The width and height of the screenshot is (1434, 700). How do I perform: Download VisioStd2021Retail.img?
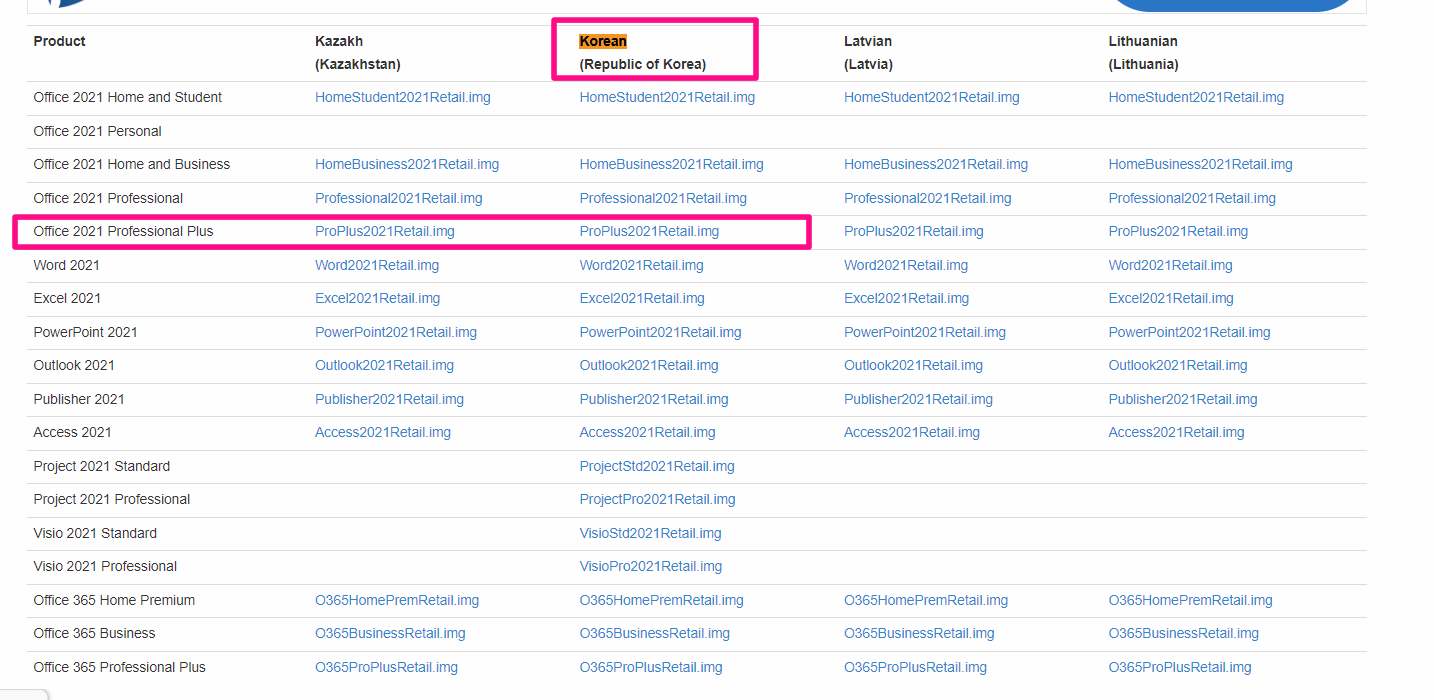(651, 533)
